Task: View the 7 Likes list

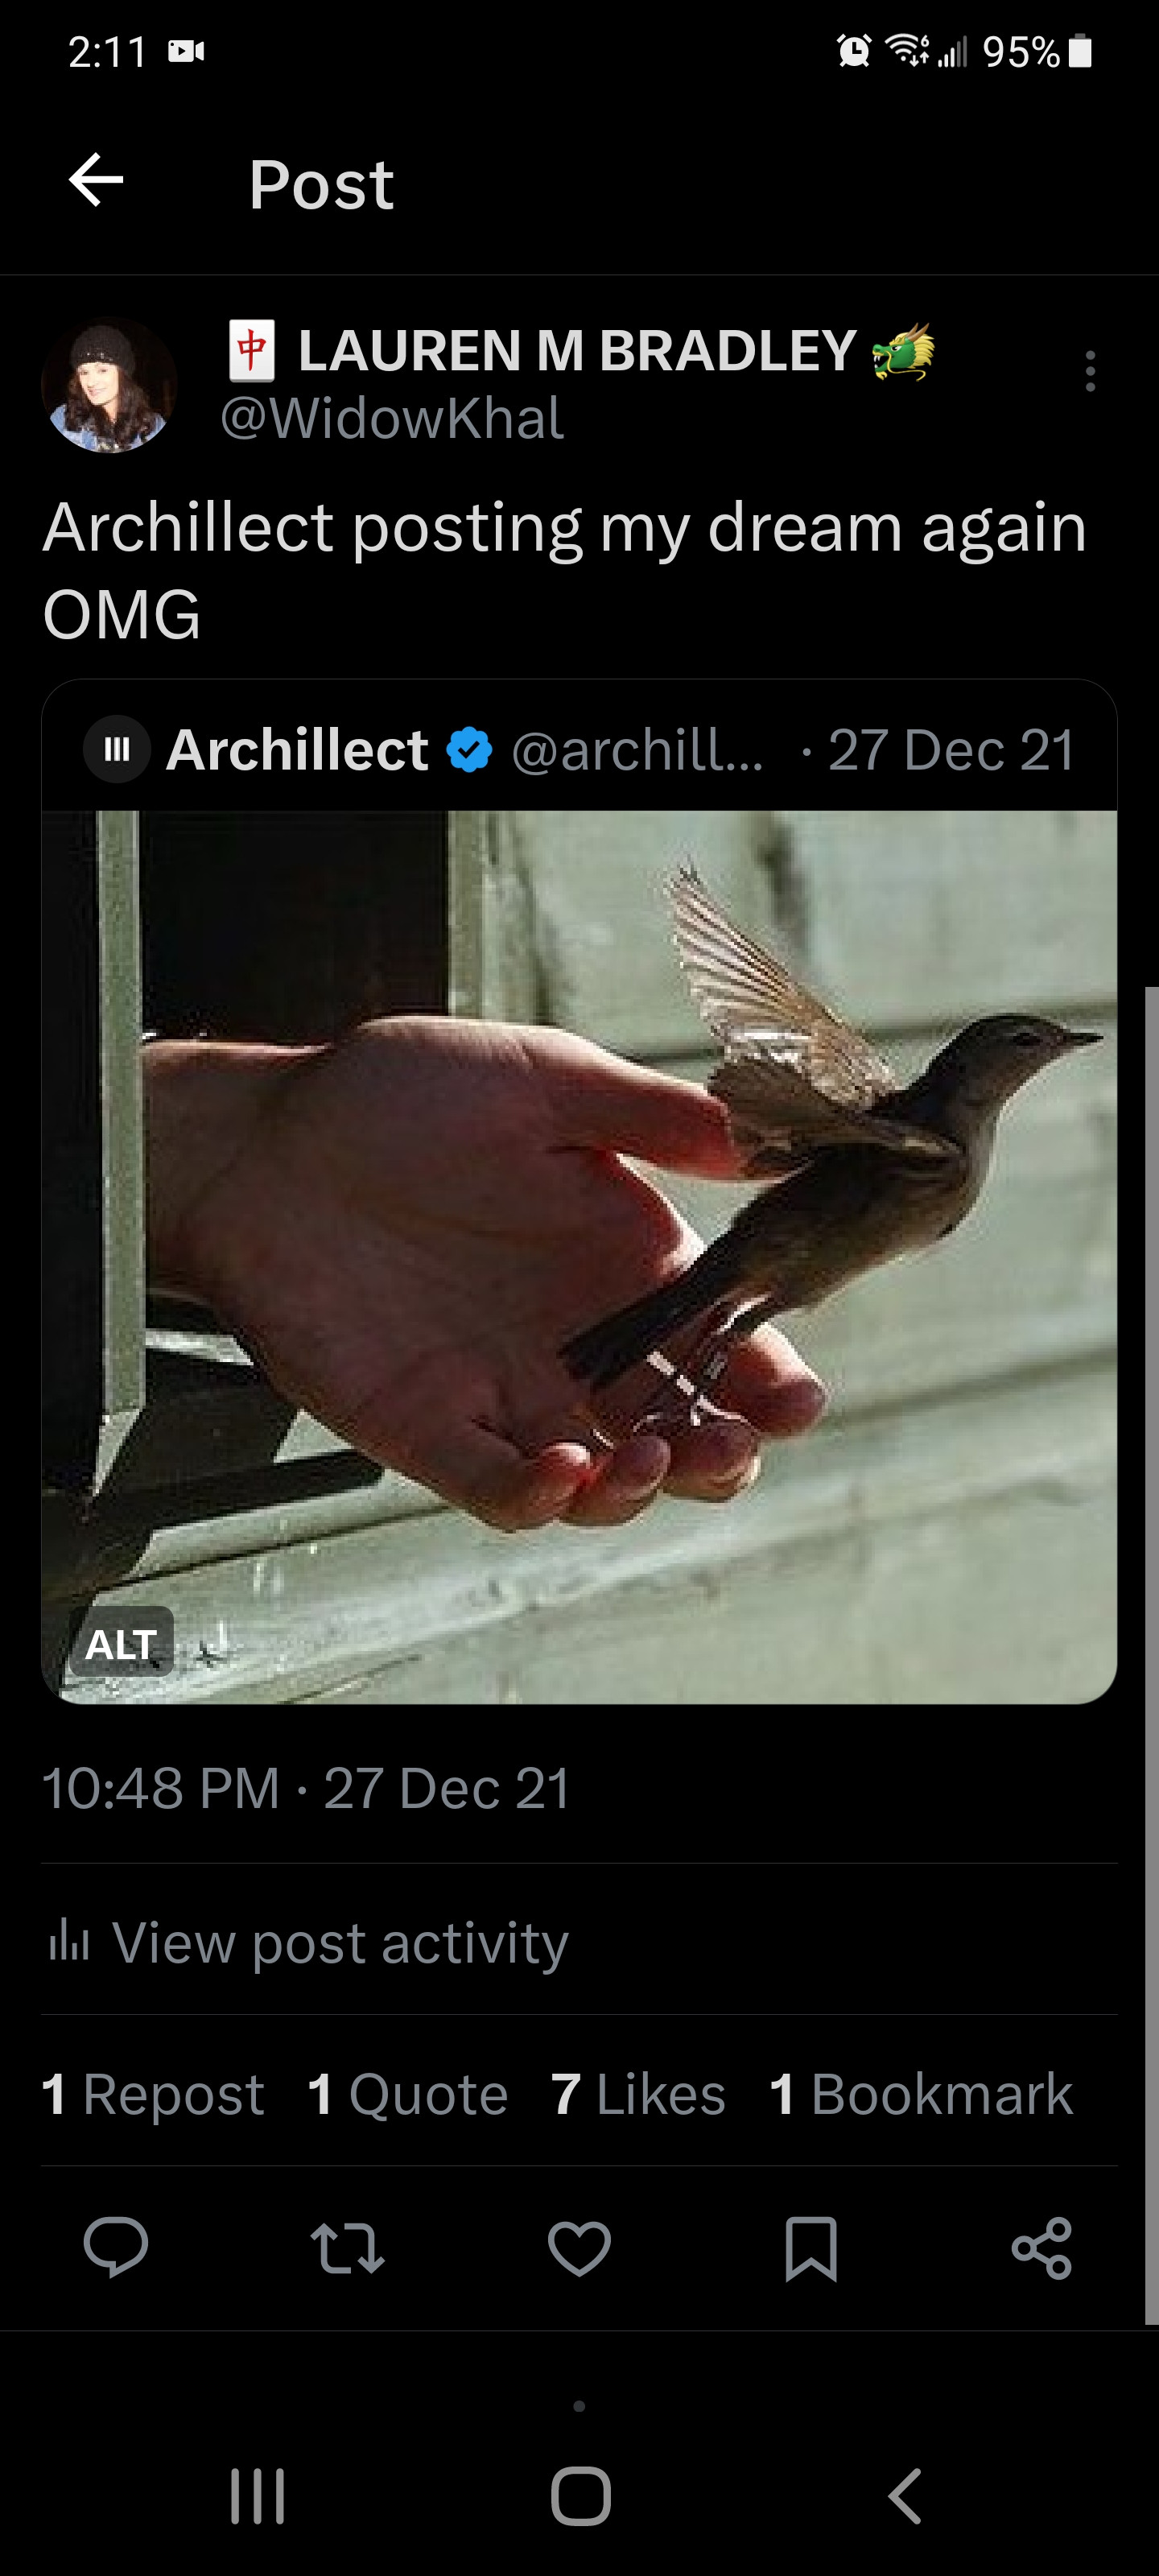Action: point(638,2093)
